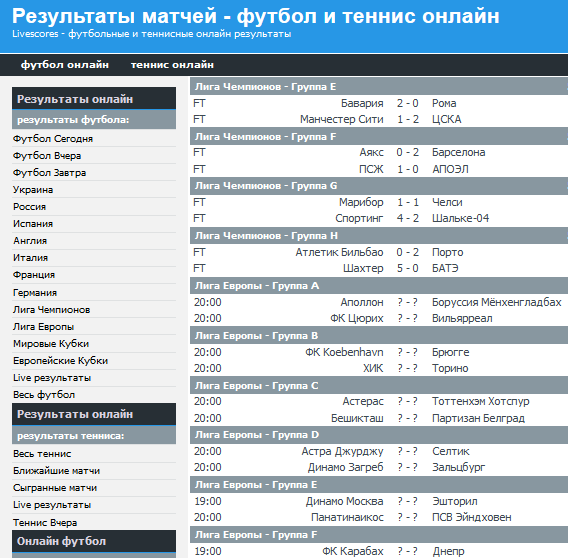Click Лига Европы - Группа E header
The image size is (568, 558).
pyautogui.click(x=256, y=485)
